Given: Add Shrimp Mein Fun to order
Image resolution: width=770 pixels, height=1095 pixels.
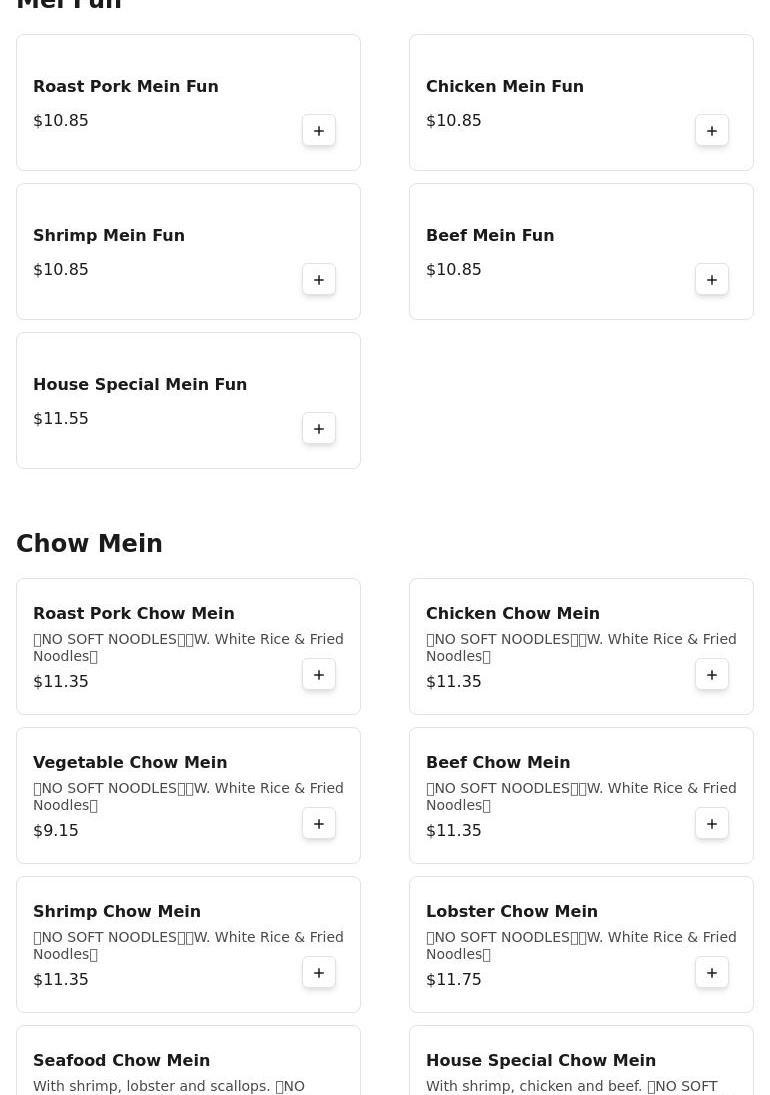Looking at the screenshot, I should [319, 280].
